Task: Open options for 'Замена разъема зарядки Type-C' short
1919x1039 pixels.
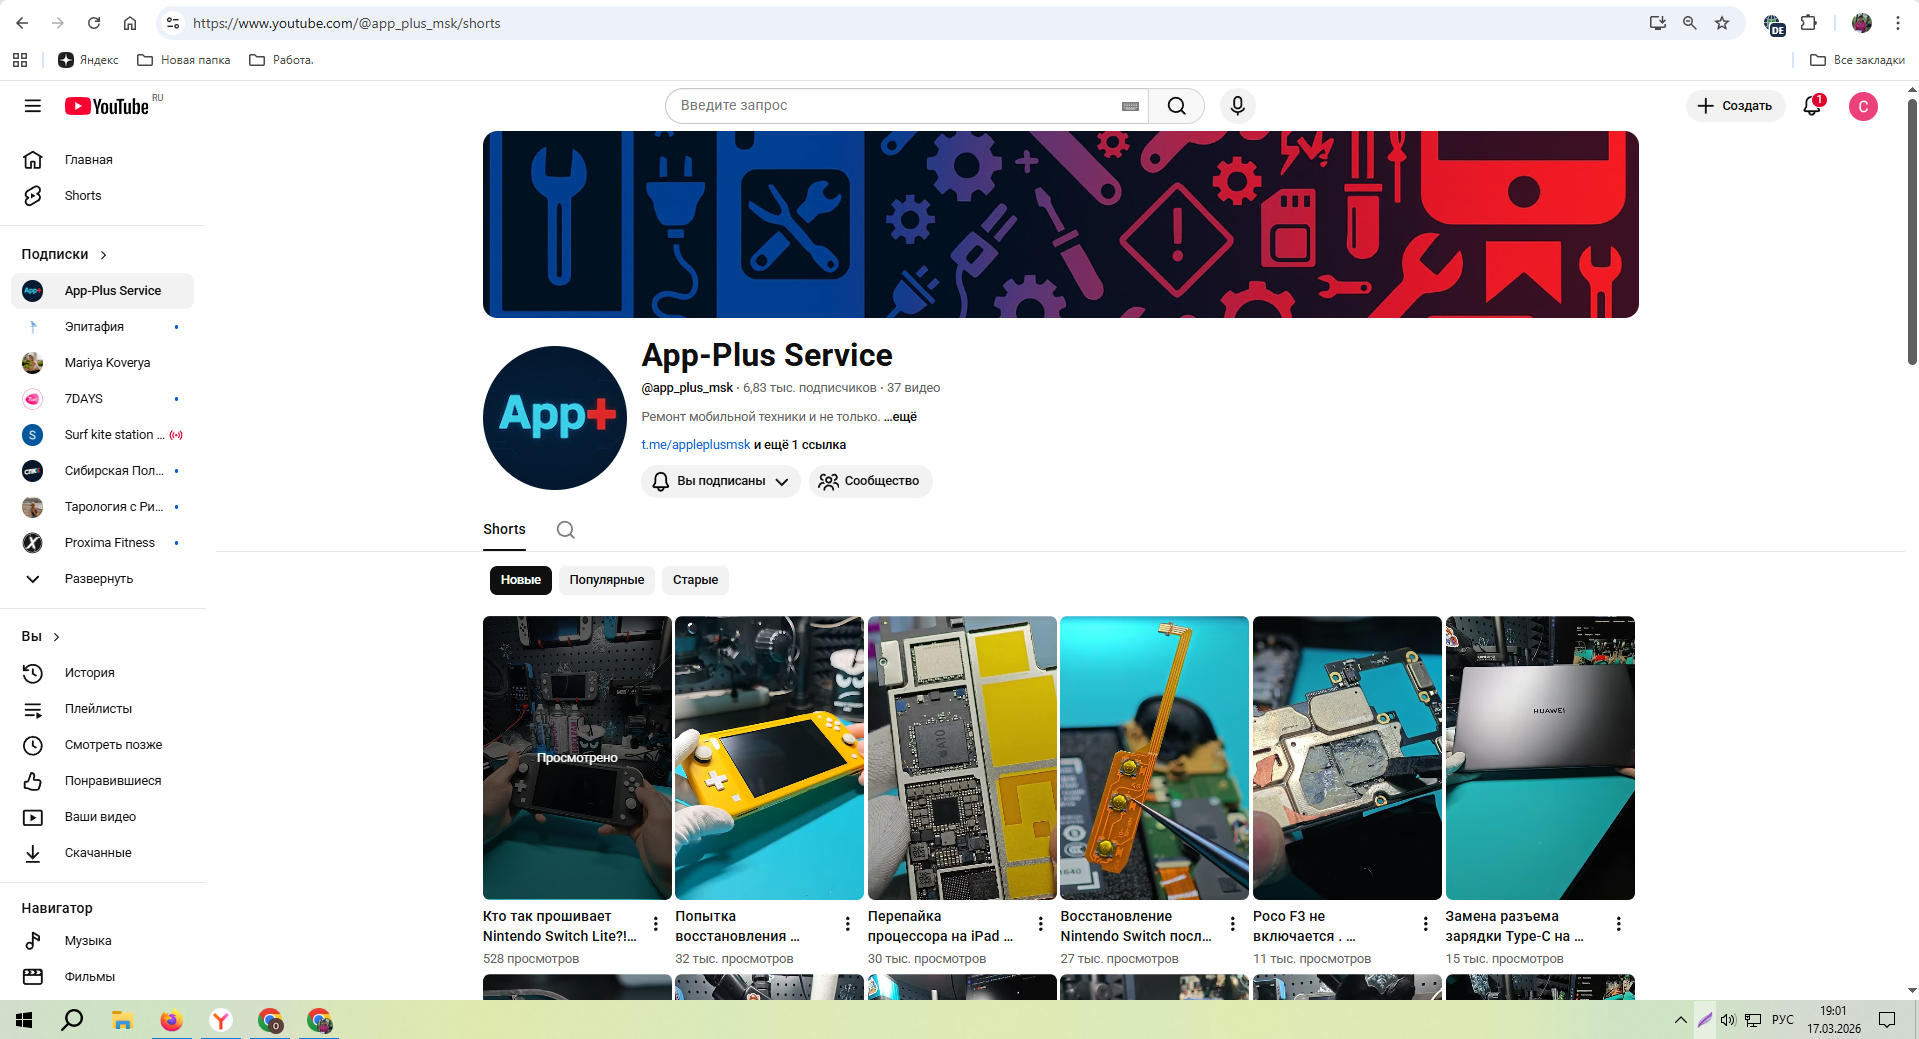Action: (1619, 924)
